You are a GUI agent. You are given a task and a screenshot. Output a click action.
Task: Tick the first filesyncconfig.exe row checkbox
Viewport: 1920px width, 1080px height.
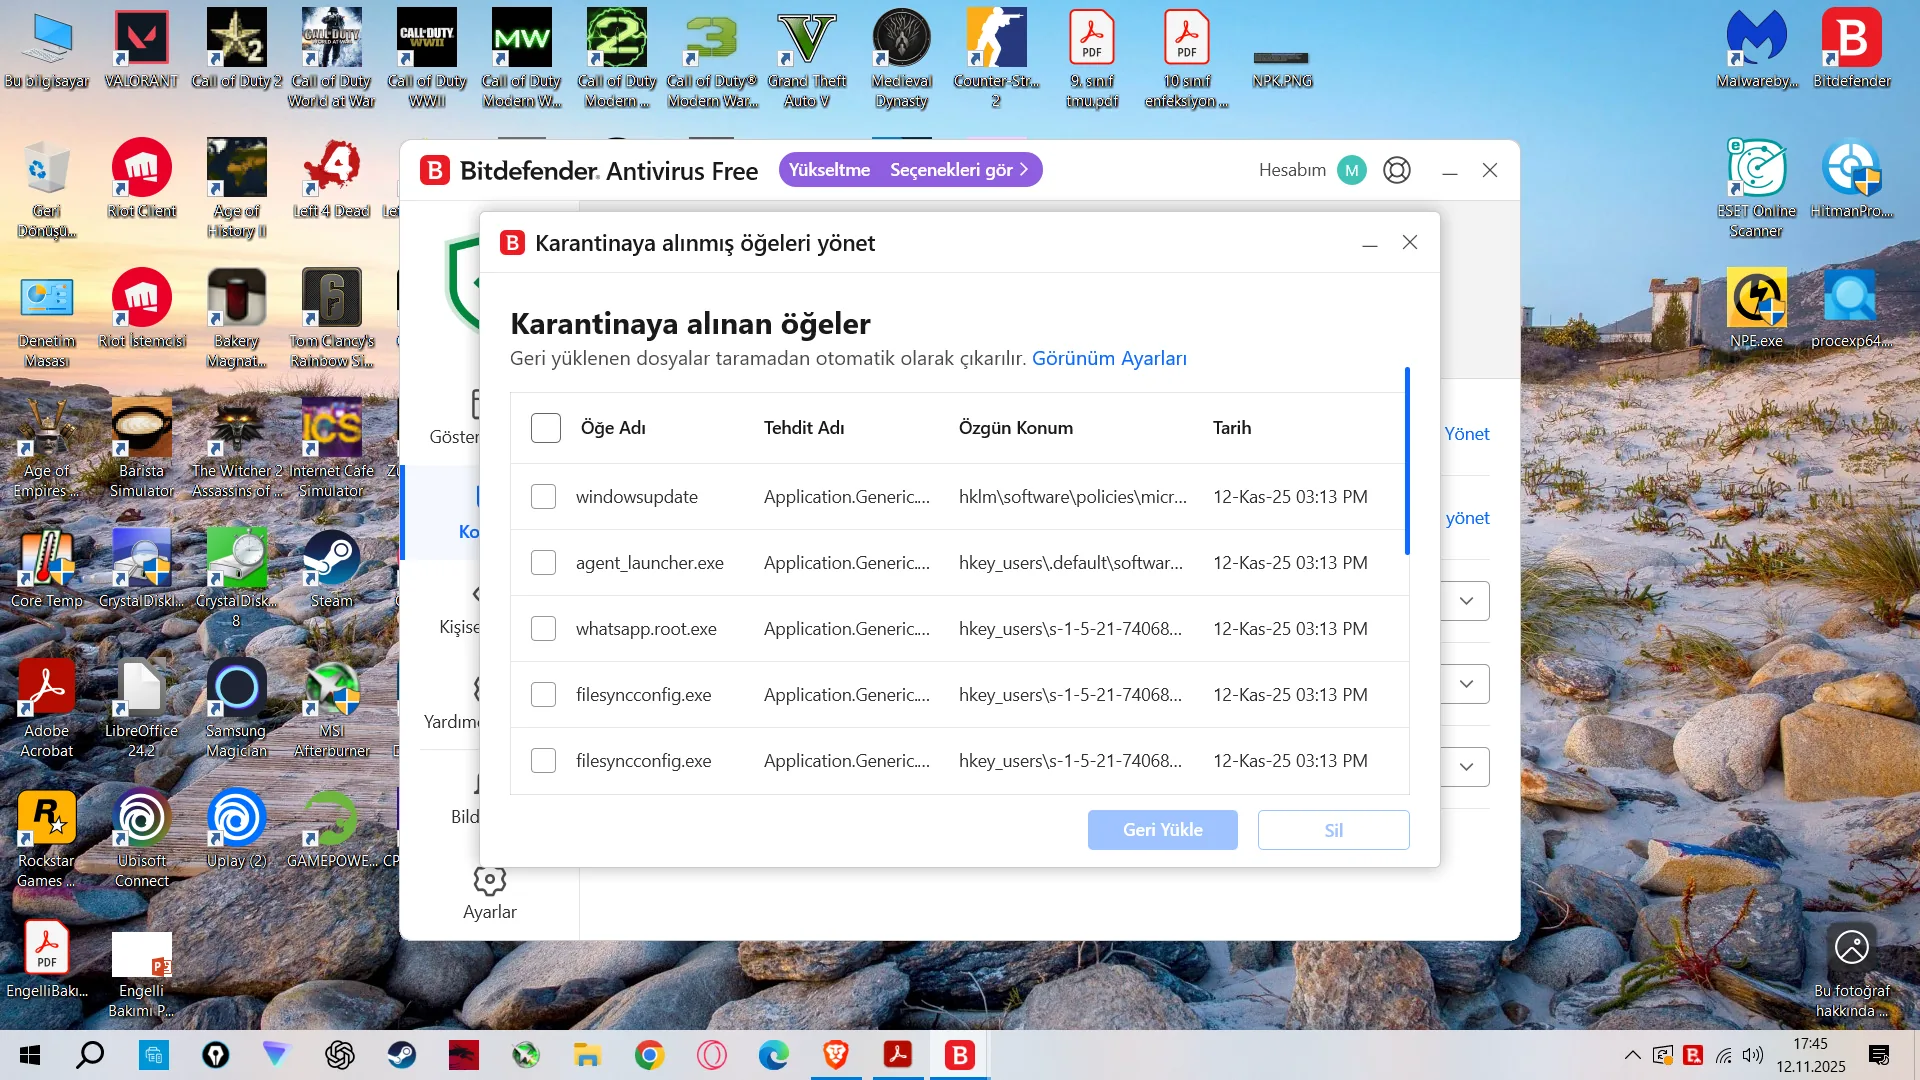coord(543,695)
